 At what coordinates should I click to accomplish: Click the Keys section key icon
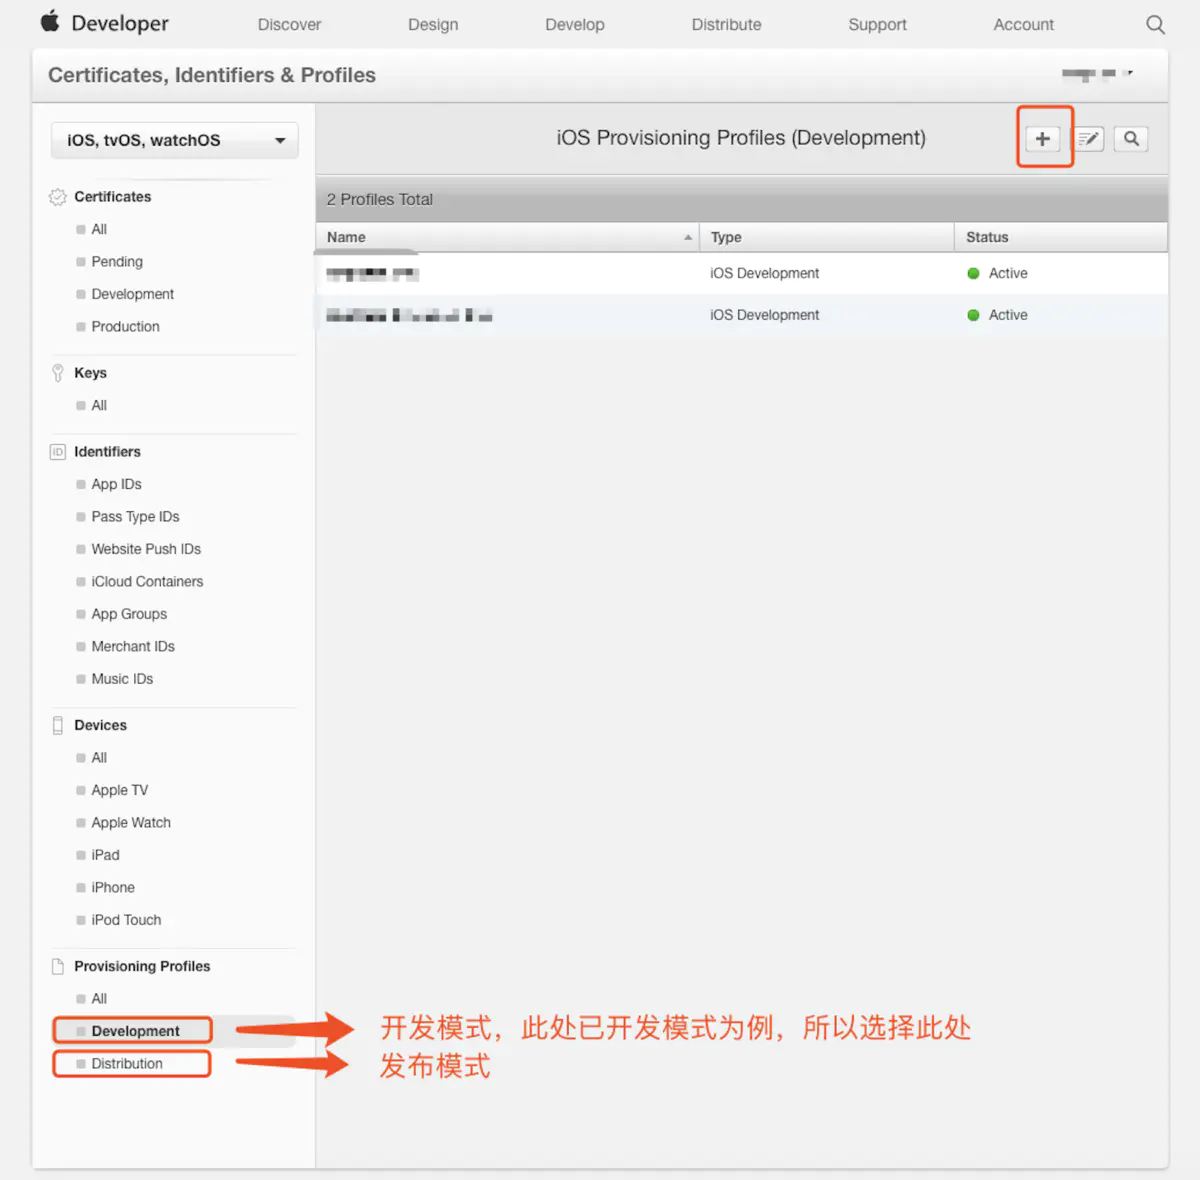pos(58,373)
